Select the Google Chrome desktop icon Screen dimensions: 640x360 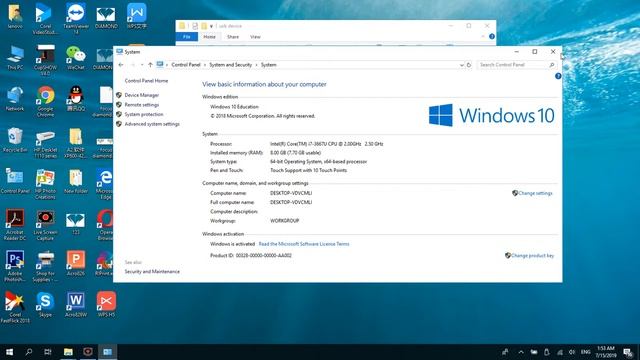(45, 101)
